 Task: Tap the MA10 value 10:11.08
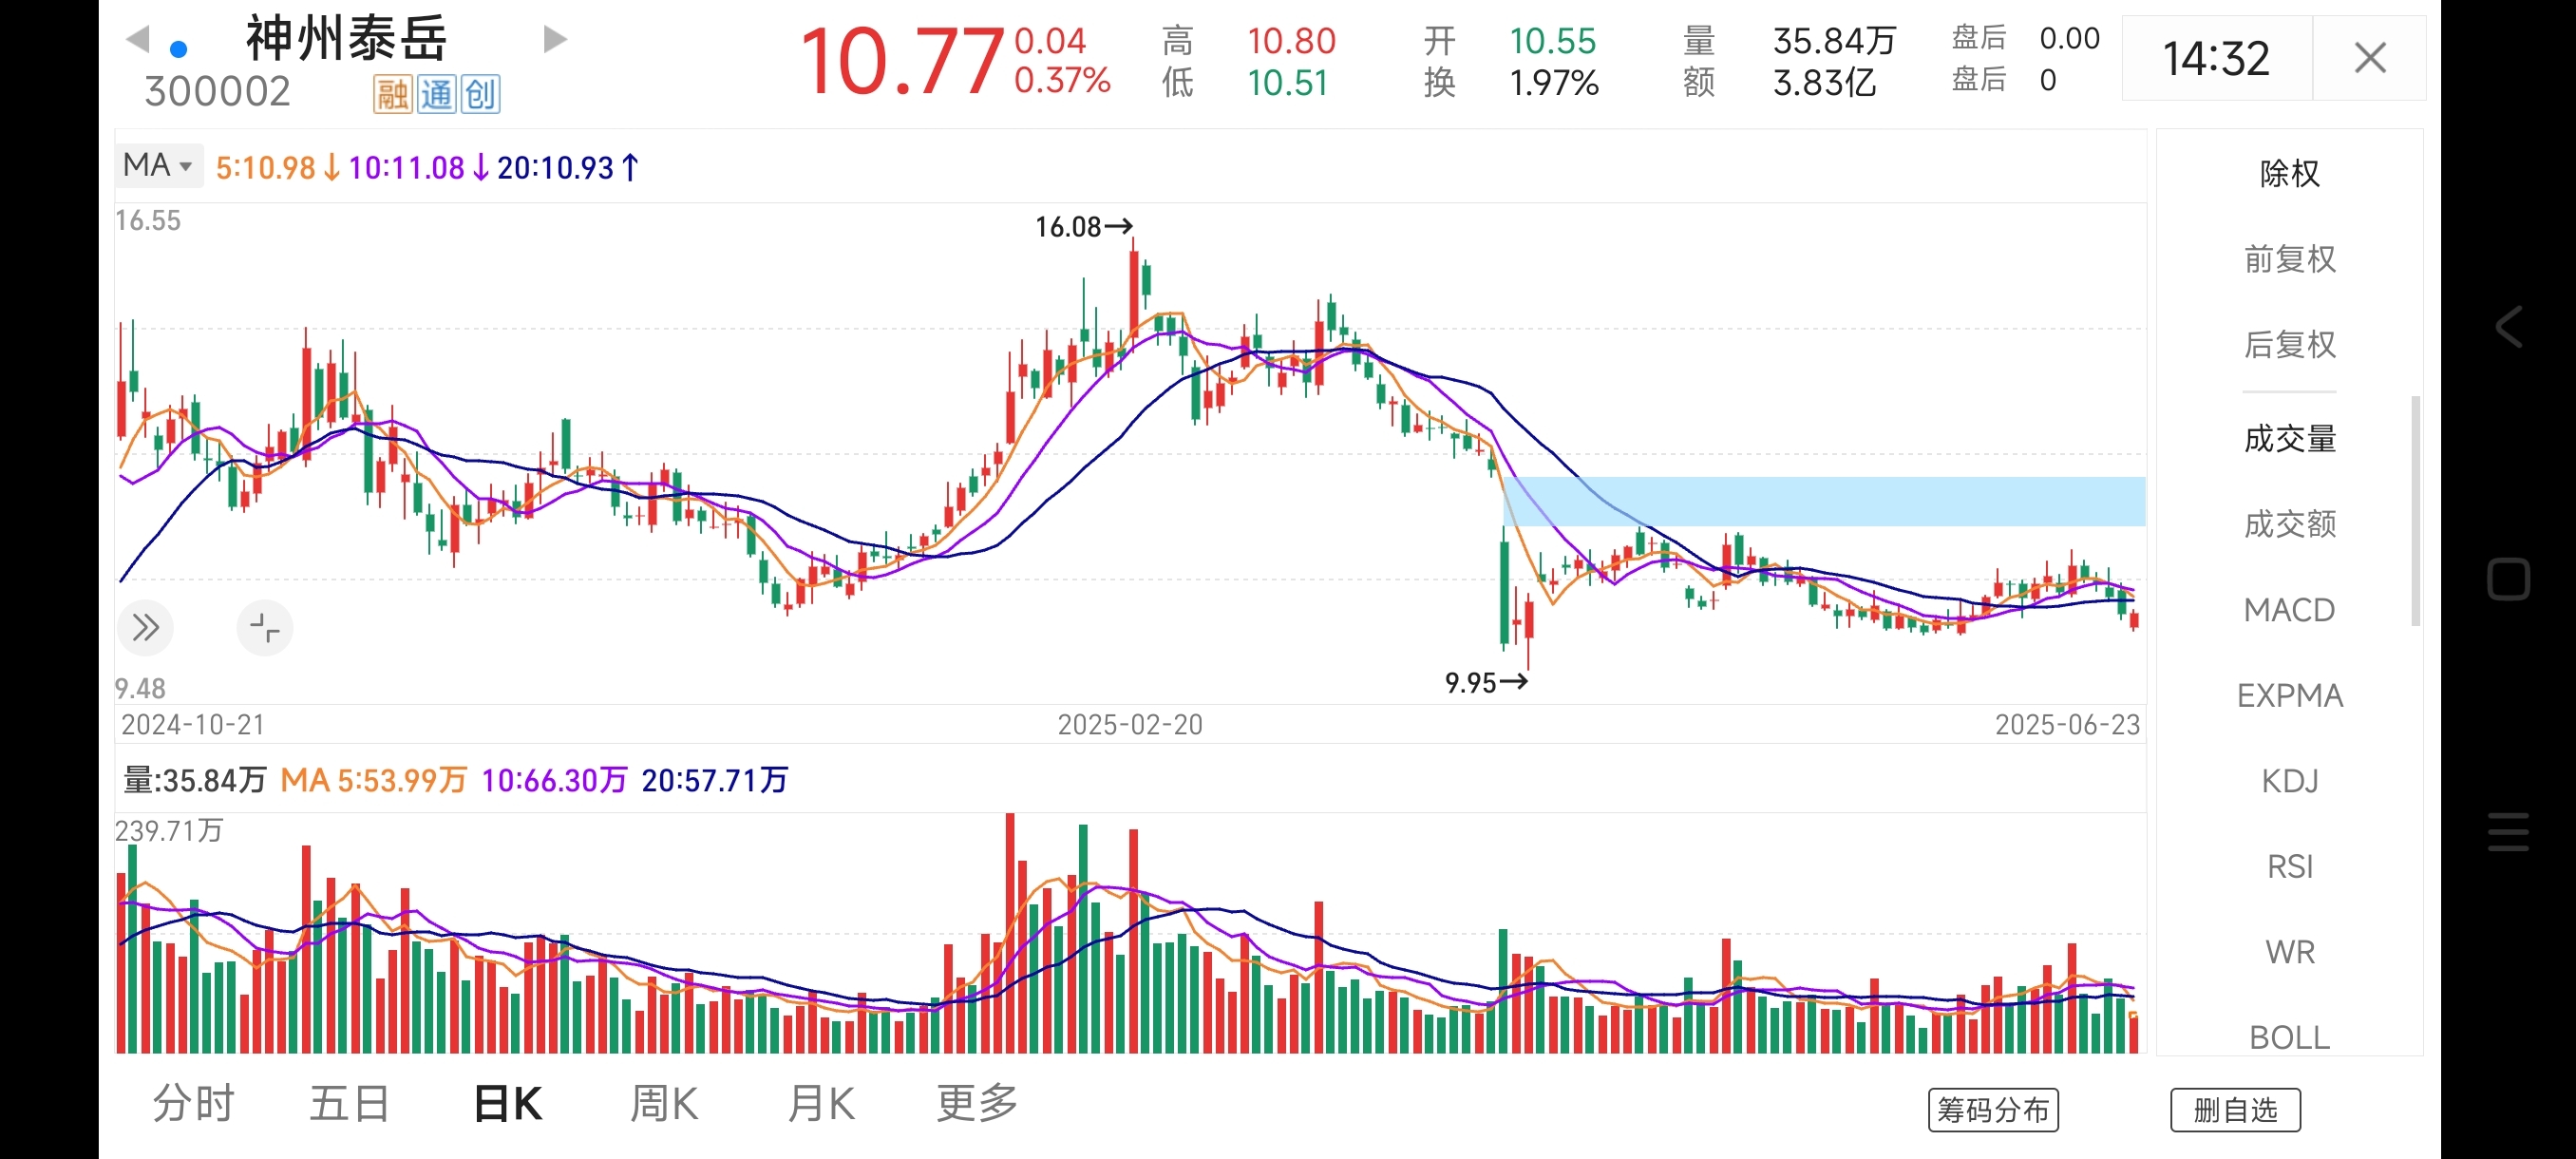(407, 167)
